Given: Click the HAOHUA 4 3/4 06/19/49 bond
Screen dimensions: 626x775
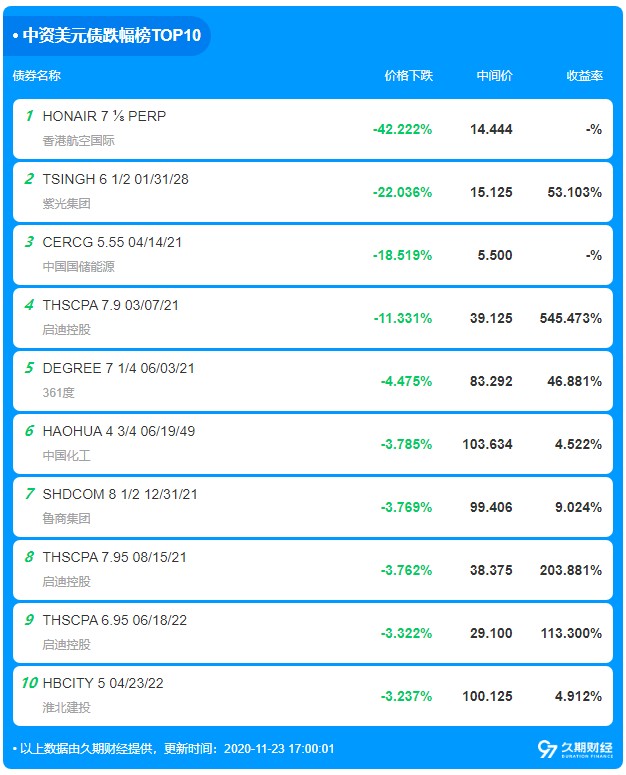Looking at the screenshot, I should pyautogui.click(x=118, y=431).
